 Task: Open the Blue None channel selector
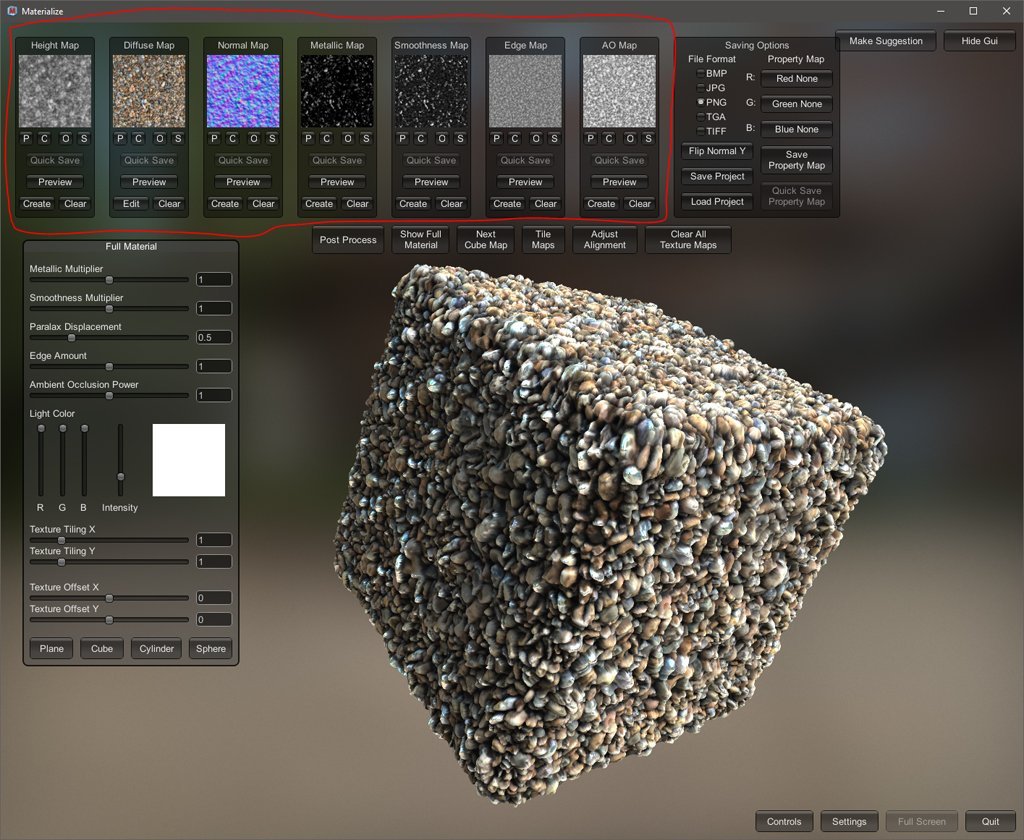click(796, 130)
